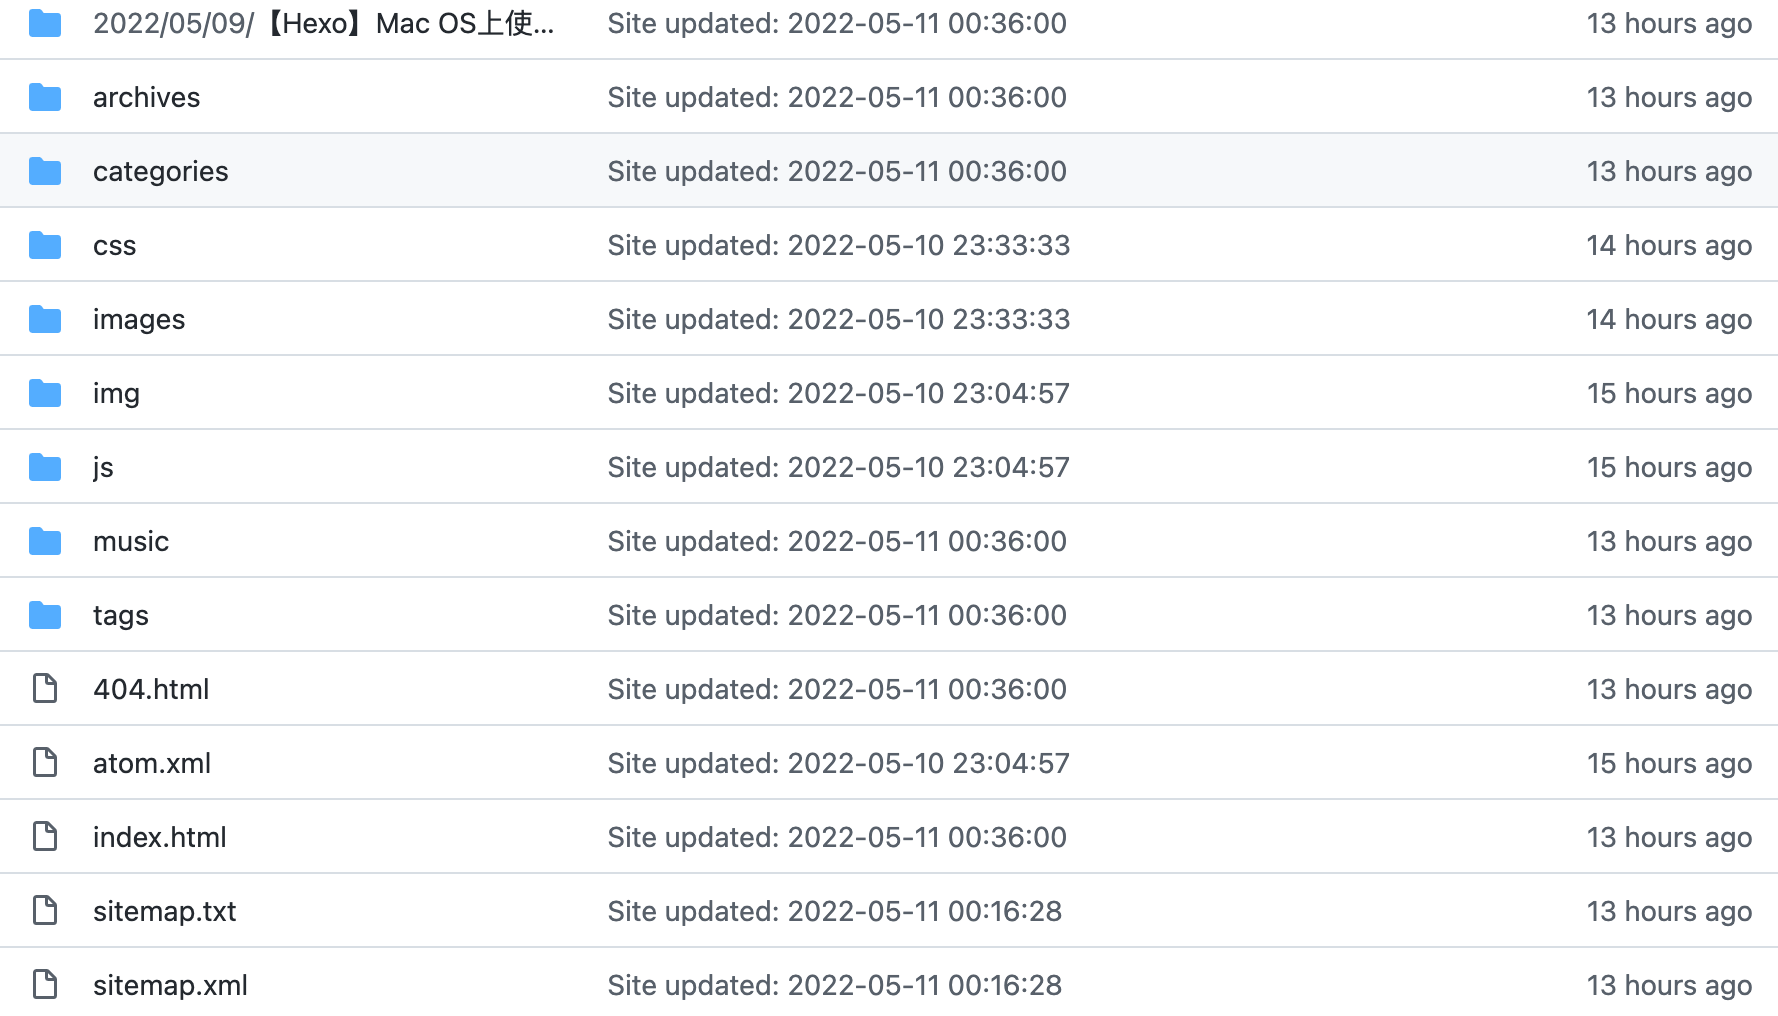Click the "13 hours ago" timestamp for index.html
Viewport: 1778px width, 1016px height.
[x=1668, y=837]
